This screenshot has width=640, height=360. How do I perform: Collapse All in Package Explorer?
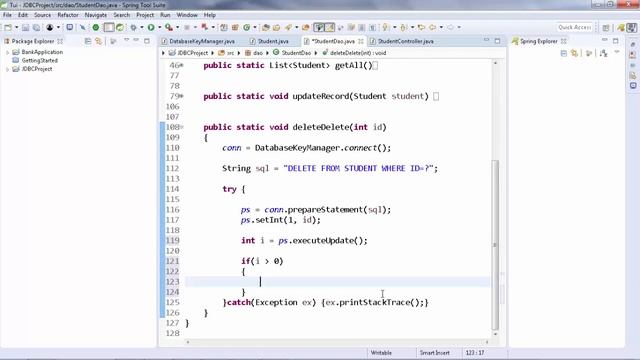click(88, 41)
